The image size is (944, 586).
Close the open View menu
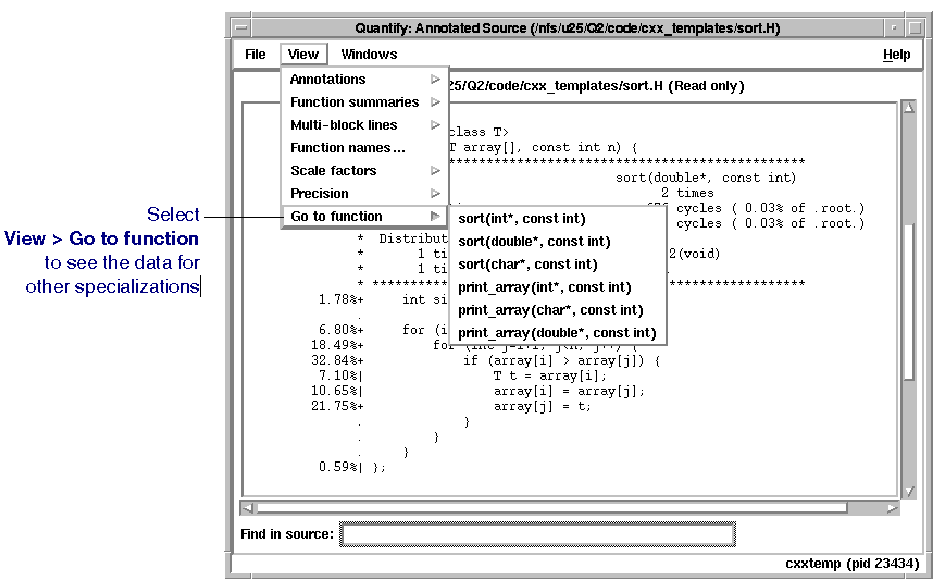point(303,54)
